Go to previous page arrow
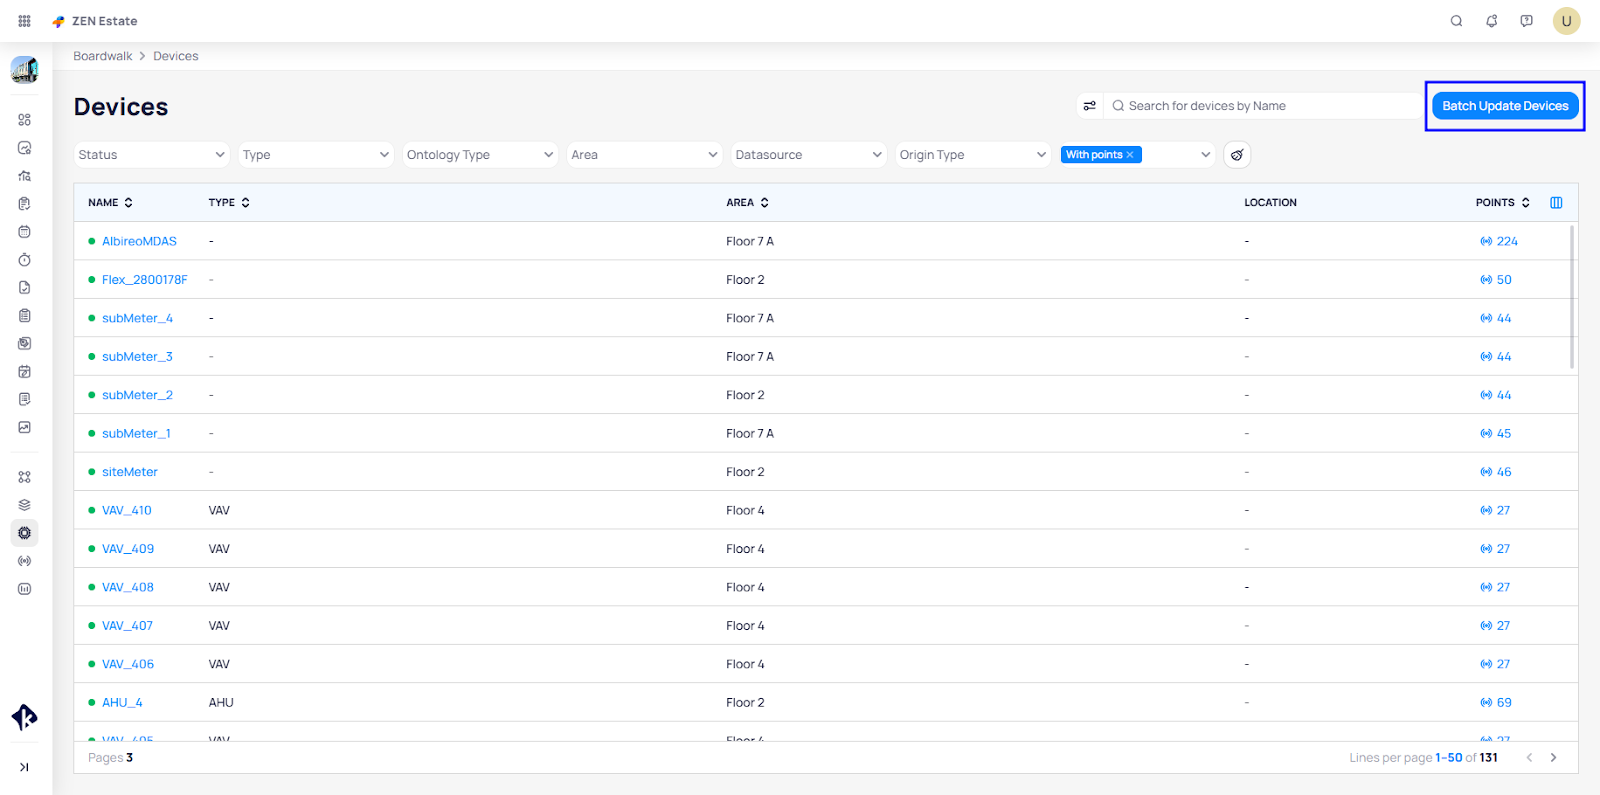The height and width of the screenshot is (795, 1600). [1529, 758]
